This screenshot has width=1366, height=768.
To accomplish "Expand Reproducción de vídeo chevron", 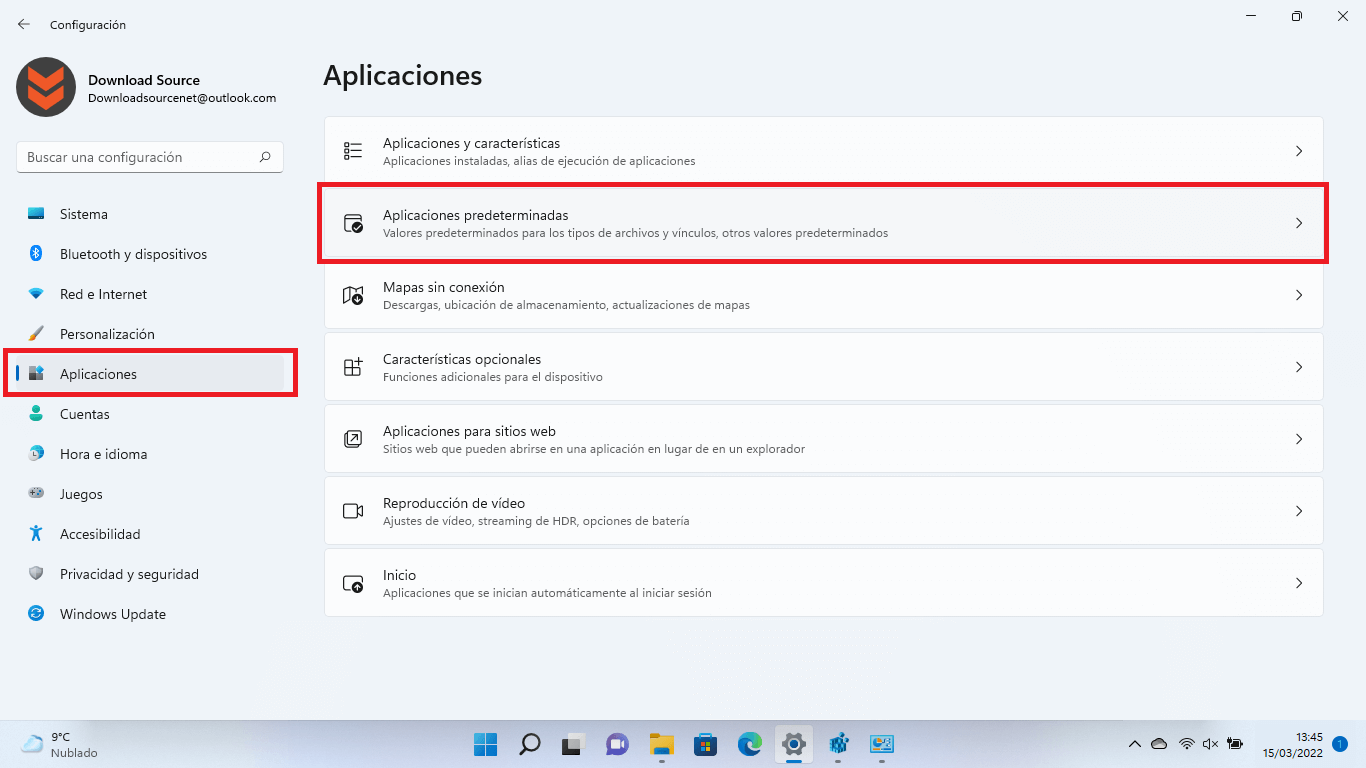I will click(1299, 511).
